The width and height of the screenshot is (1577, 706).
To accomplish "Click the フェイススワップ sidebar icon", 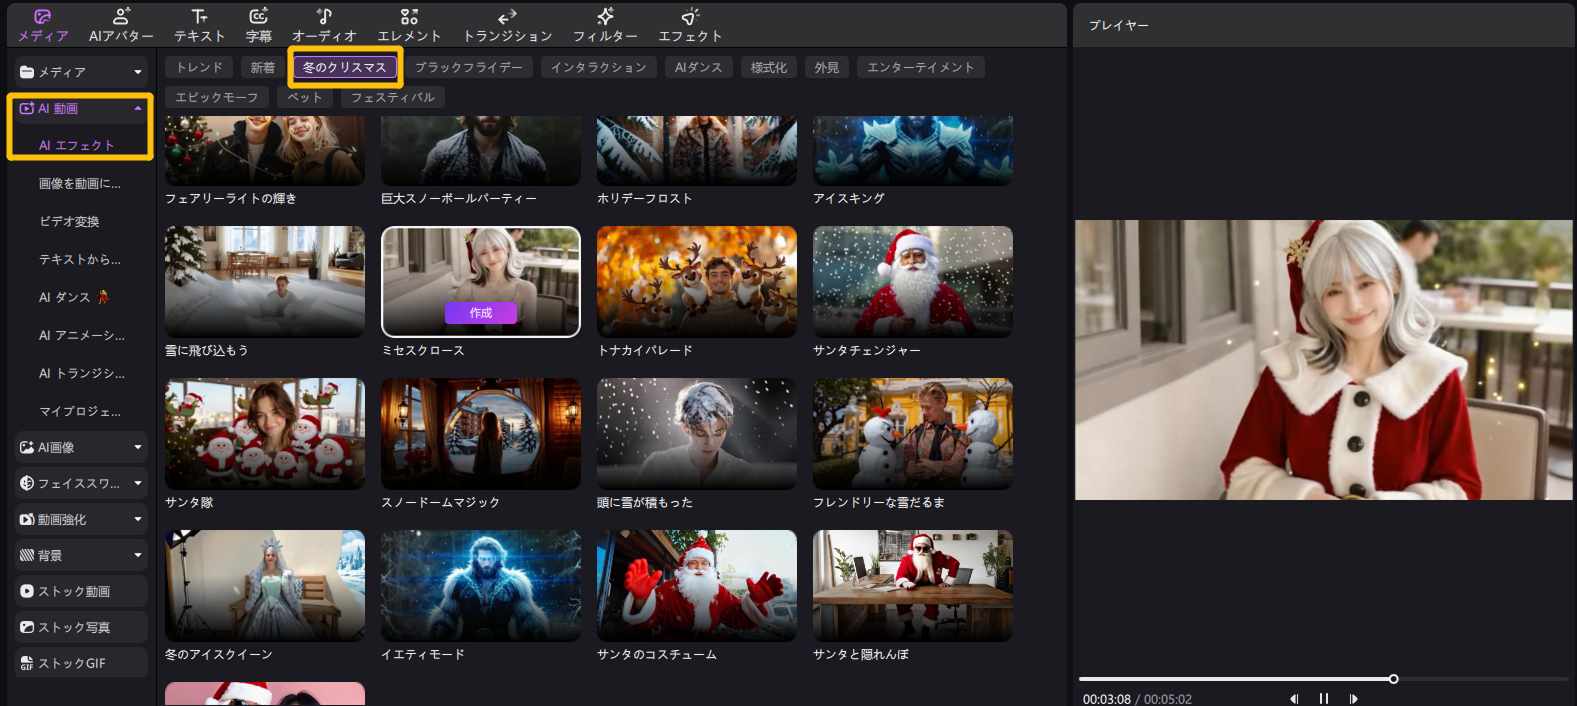I will [x=27, y=483].
